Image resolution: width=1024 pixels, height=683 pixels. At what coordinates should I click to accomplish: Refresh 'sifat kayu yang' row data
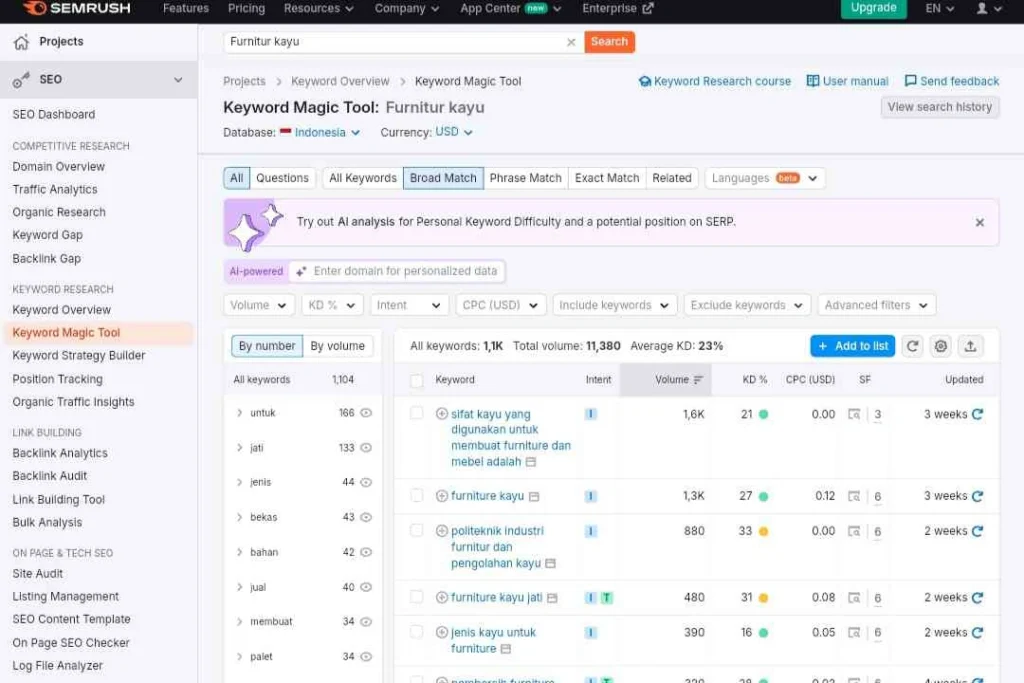tap(977, 414)
